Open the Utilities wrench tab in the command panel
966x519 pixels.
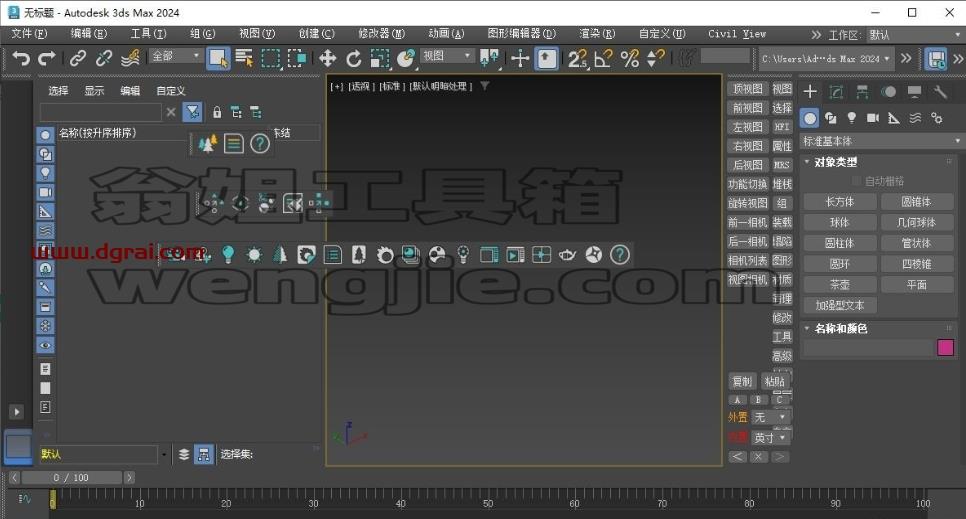pyautogui.click(x=940, y=92)
